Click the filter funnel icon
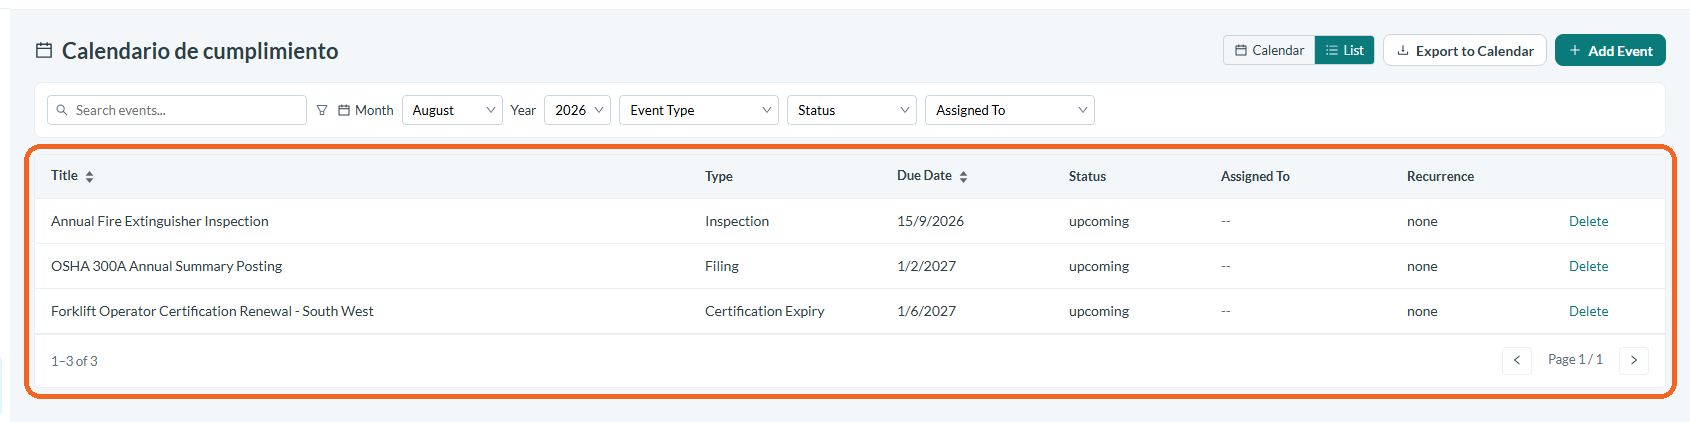The height and width of the screenshot is (422, 1690). 322,110
